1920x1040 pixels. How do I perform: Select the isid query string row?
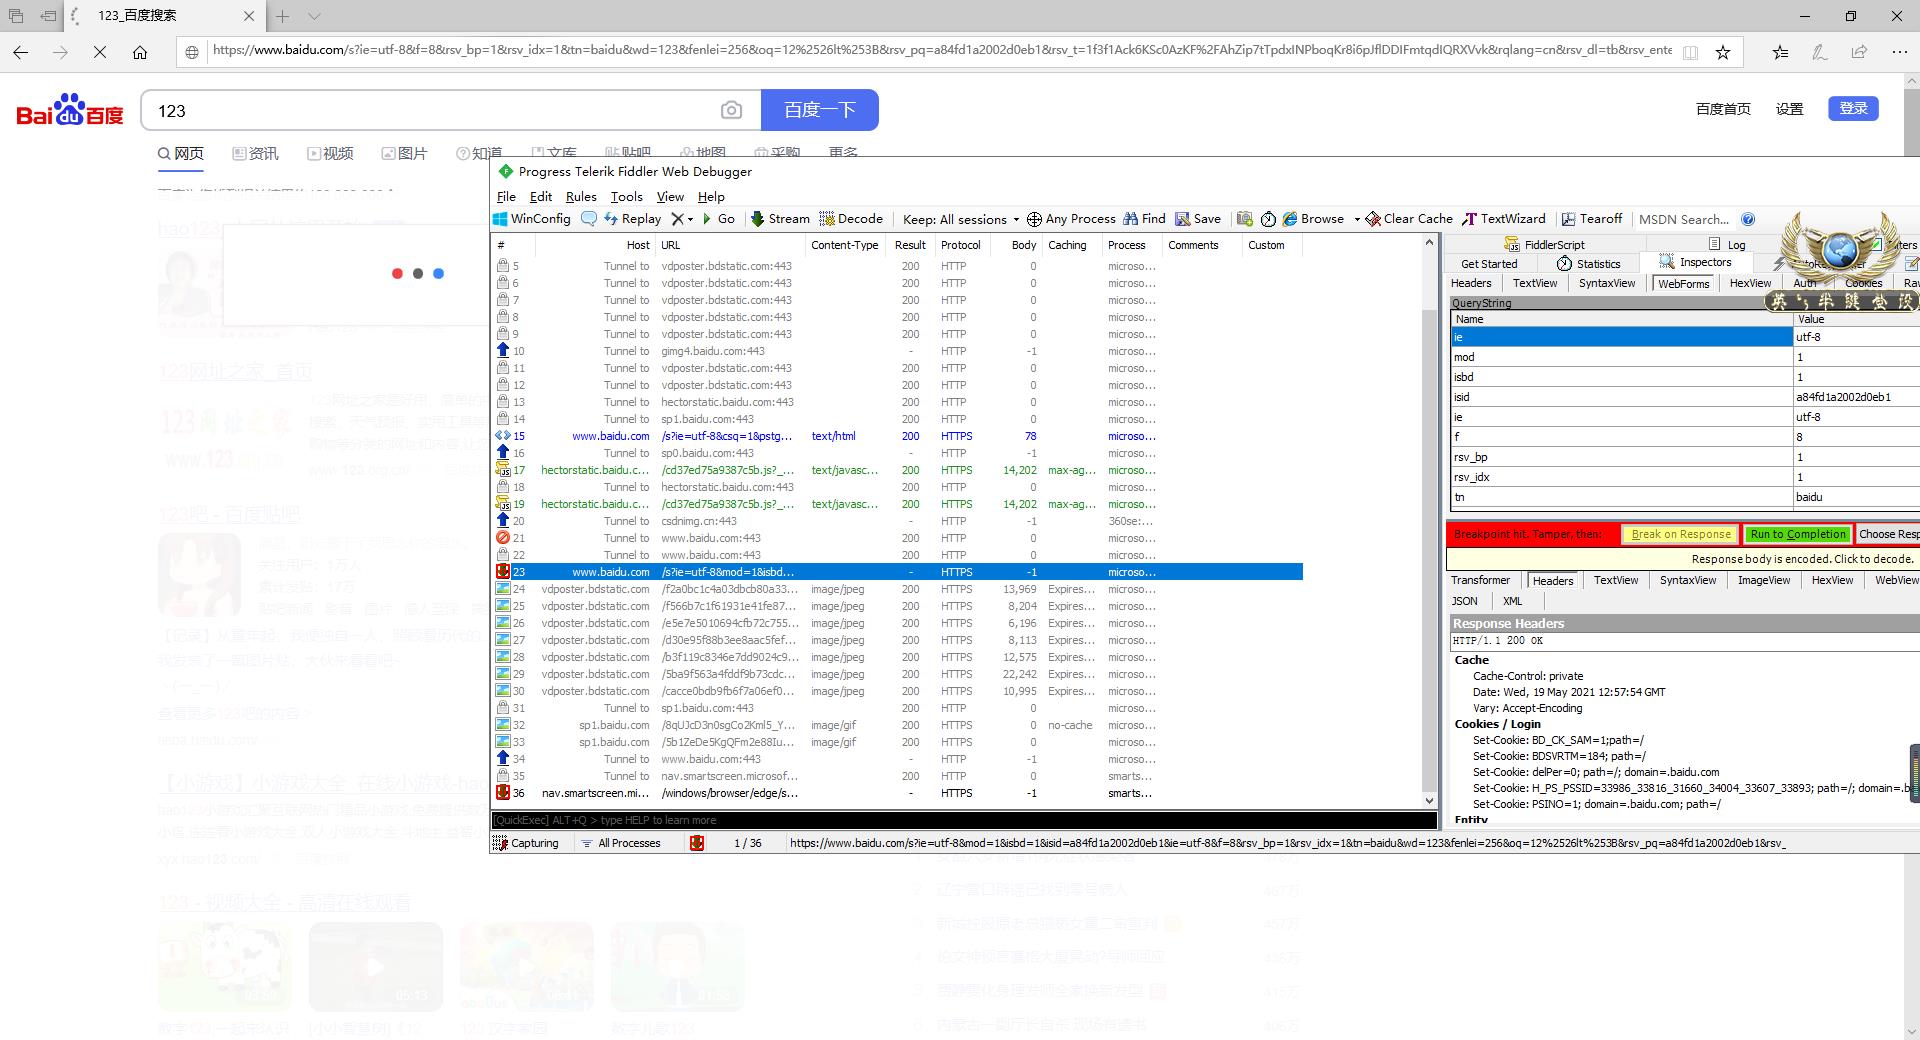point(1684,397)
